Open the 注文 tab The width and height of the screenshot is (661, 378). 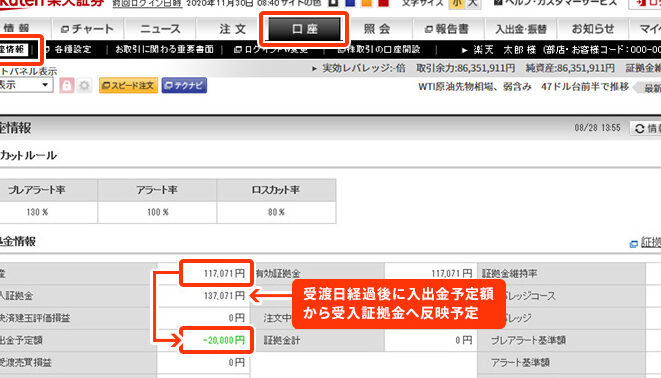[x=232, y=29]
